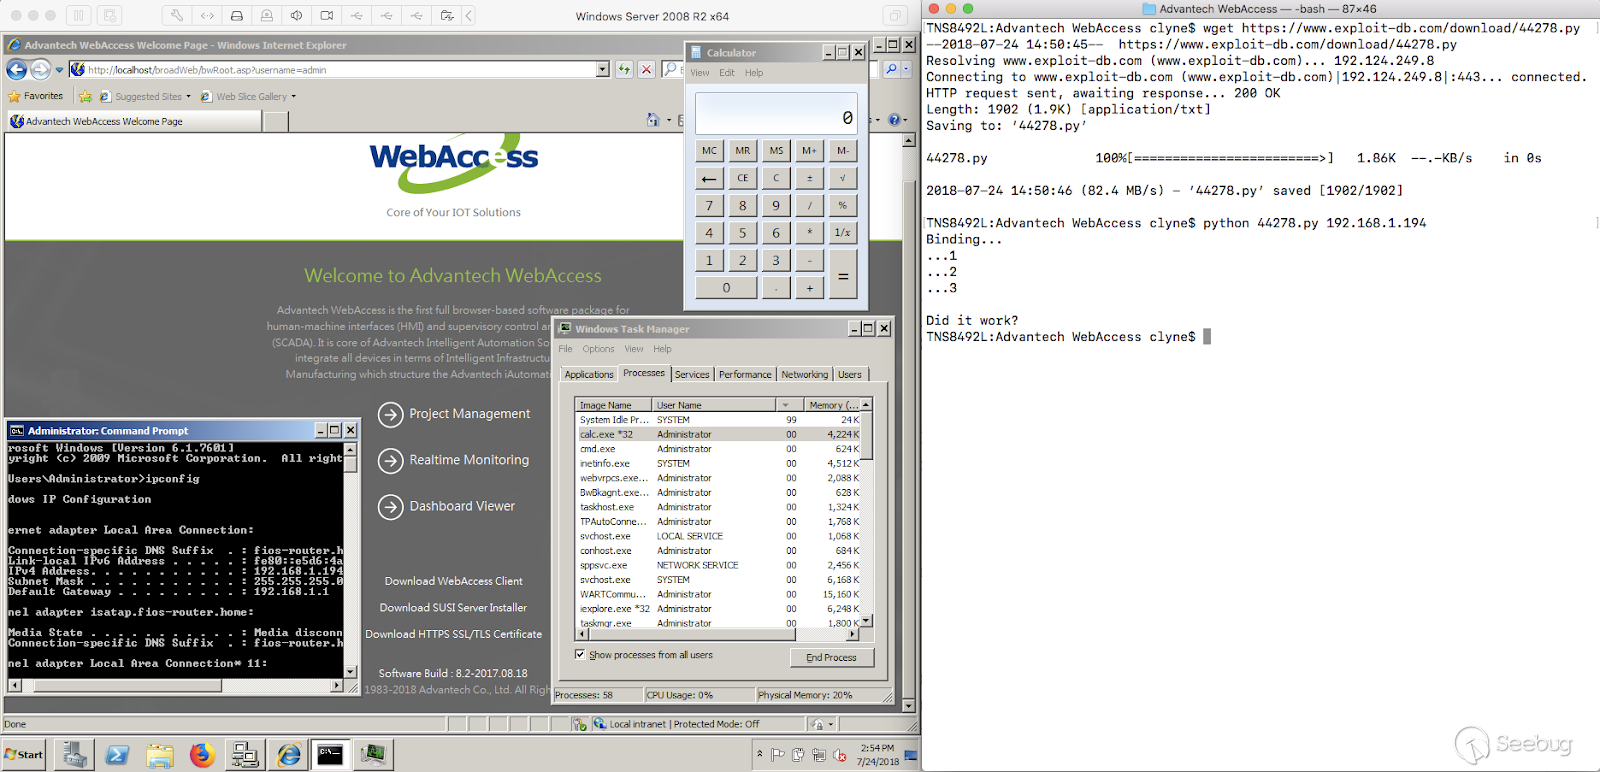This screenshot has height=772, width=1600.
Task: Launch Firefox from the taskbar
Action: click(202, 755)
